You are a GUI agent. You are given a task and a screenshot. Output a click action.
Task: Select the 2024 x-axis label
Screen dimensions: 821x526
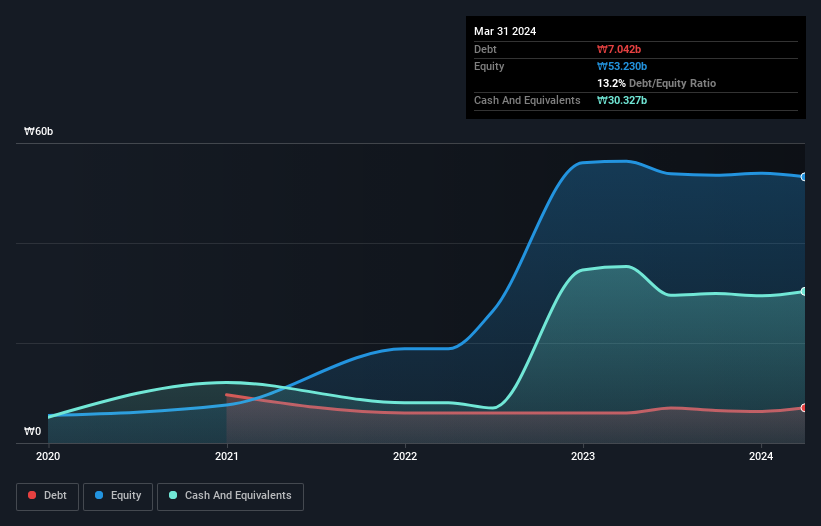761,456
